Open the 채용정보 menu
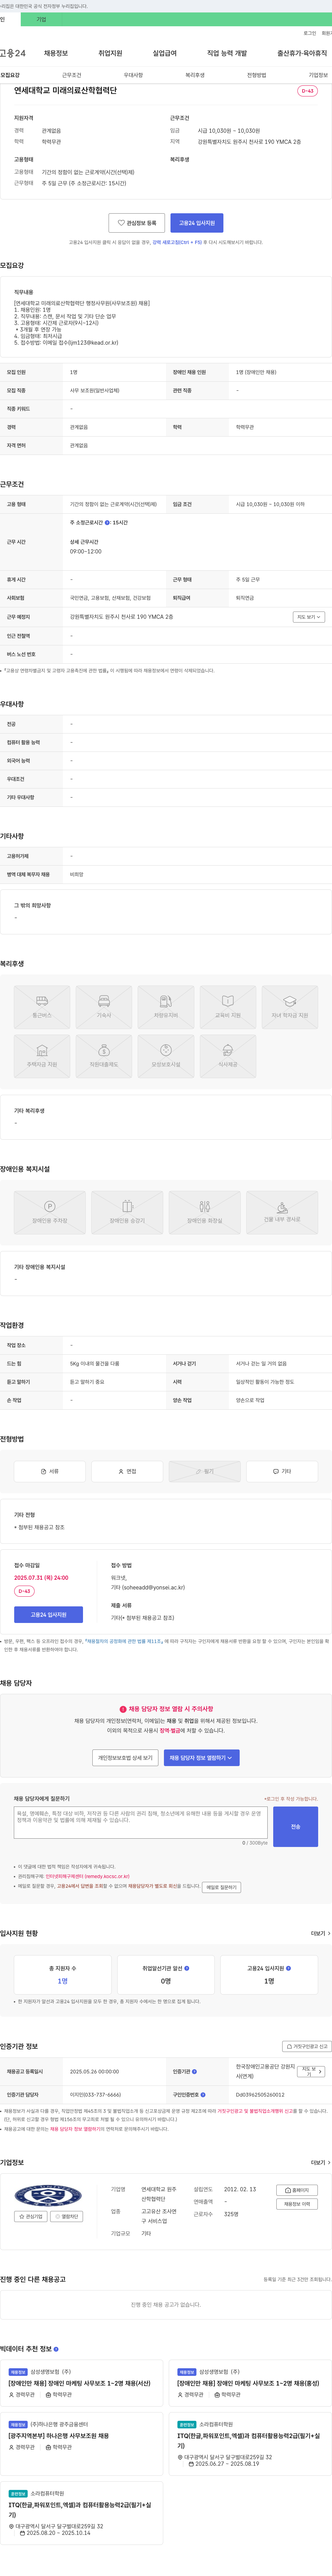This screenshot has height=2576, width=332. [56, 53]
